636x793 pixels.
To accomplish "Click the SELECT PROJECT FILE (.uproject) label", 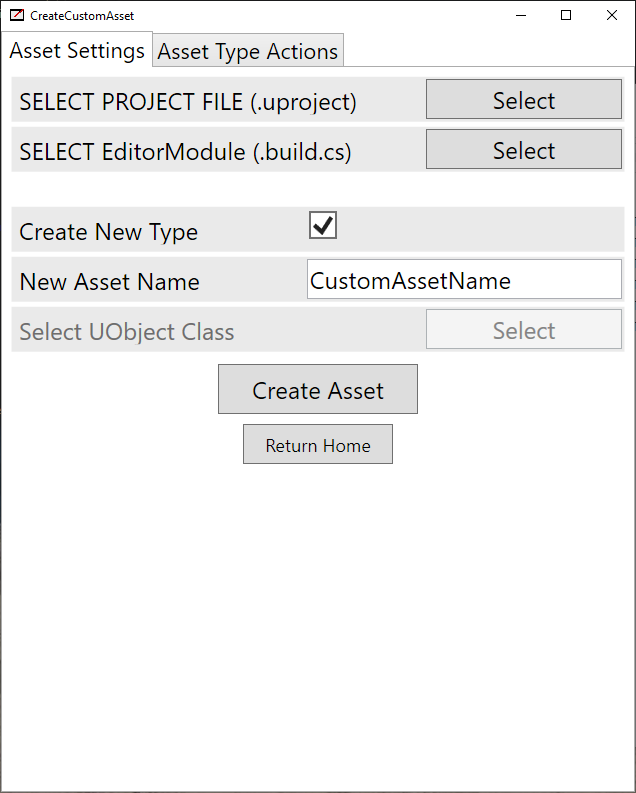I will click(x=188, y=102).
